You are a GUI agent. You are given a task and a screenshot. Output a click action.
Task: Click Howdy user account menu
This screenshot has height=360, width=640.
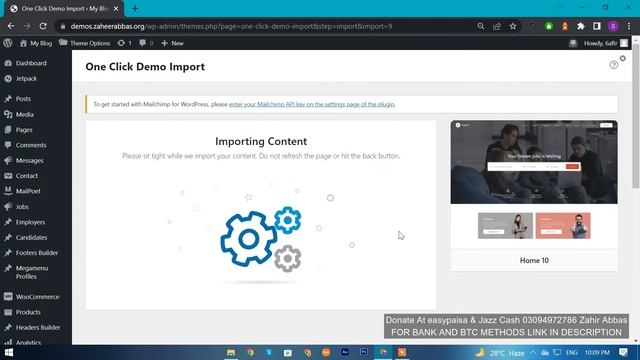606,43
